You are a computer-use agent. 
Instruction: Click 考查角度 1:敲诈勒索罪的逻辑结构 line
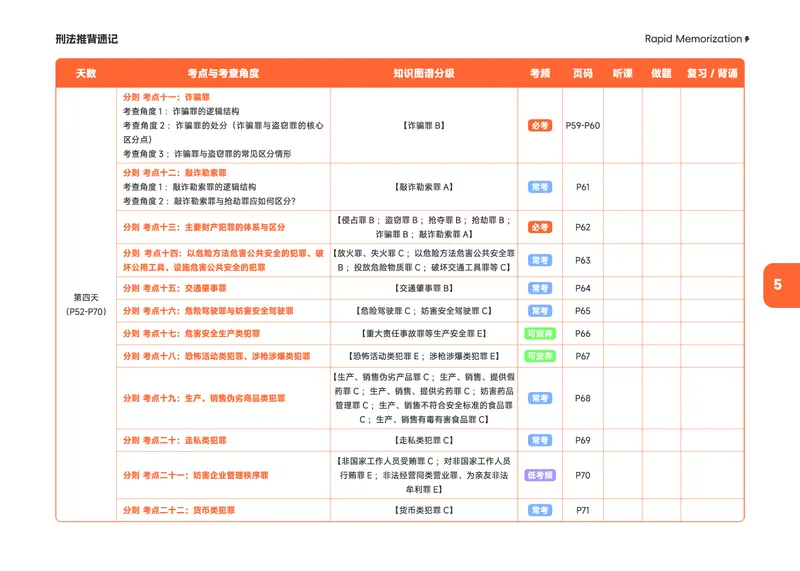click(189, 187)
